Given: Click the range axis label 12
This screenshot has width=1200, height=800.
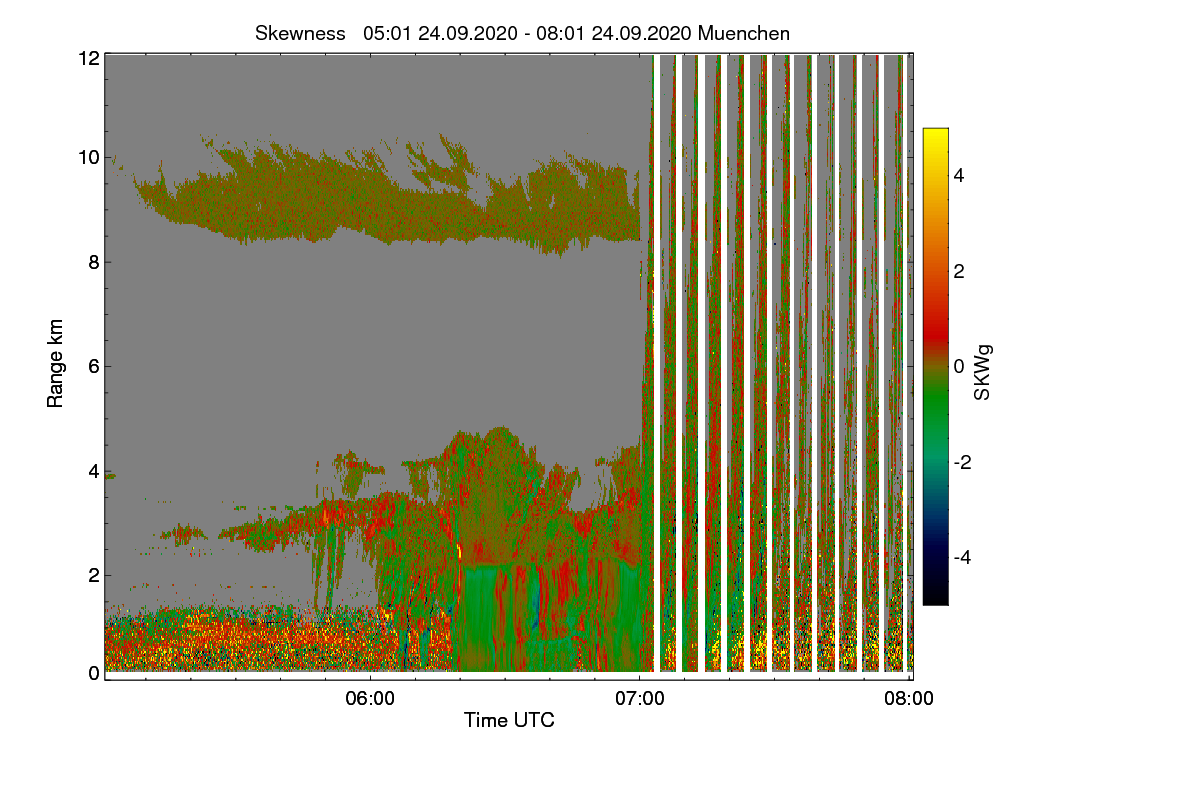Looking at the screenshot, I should click(89, 59).
